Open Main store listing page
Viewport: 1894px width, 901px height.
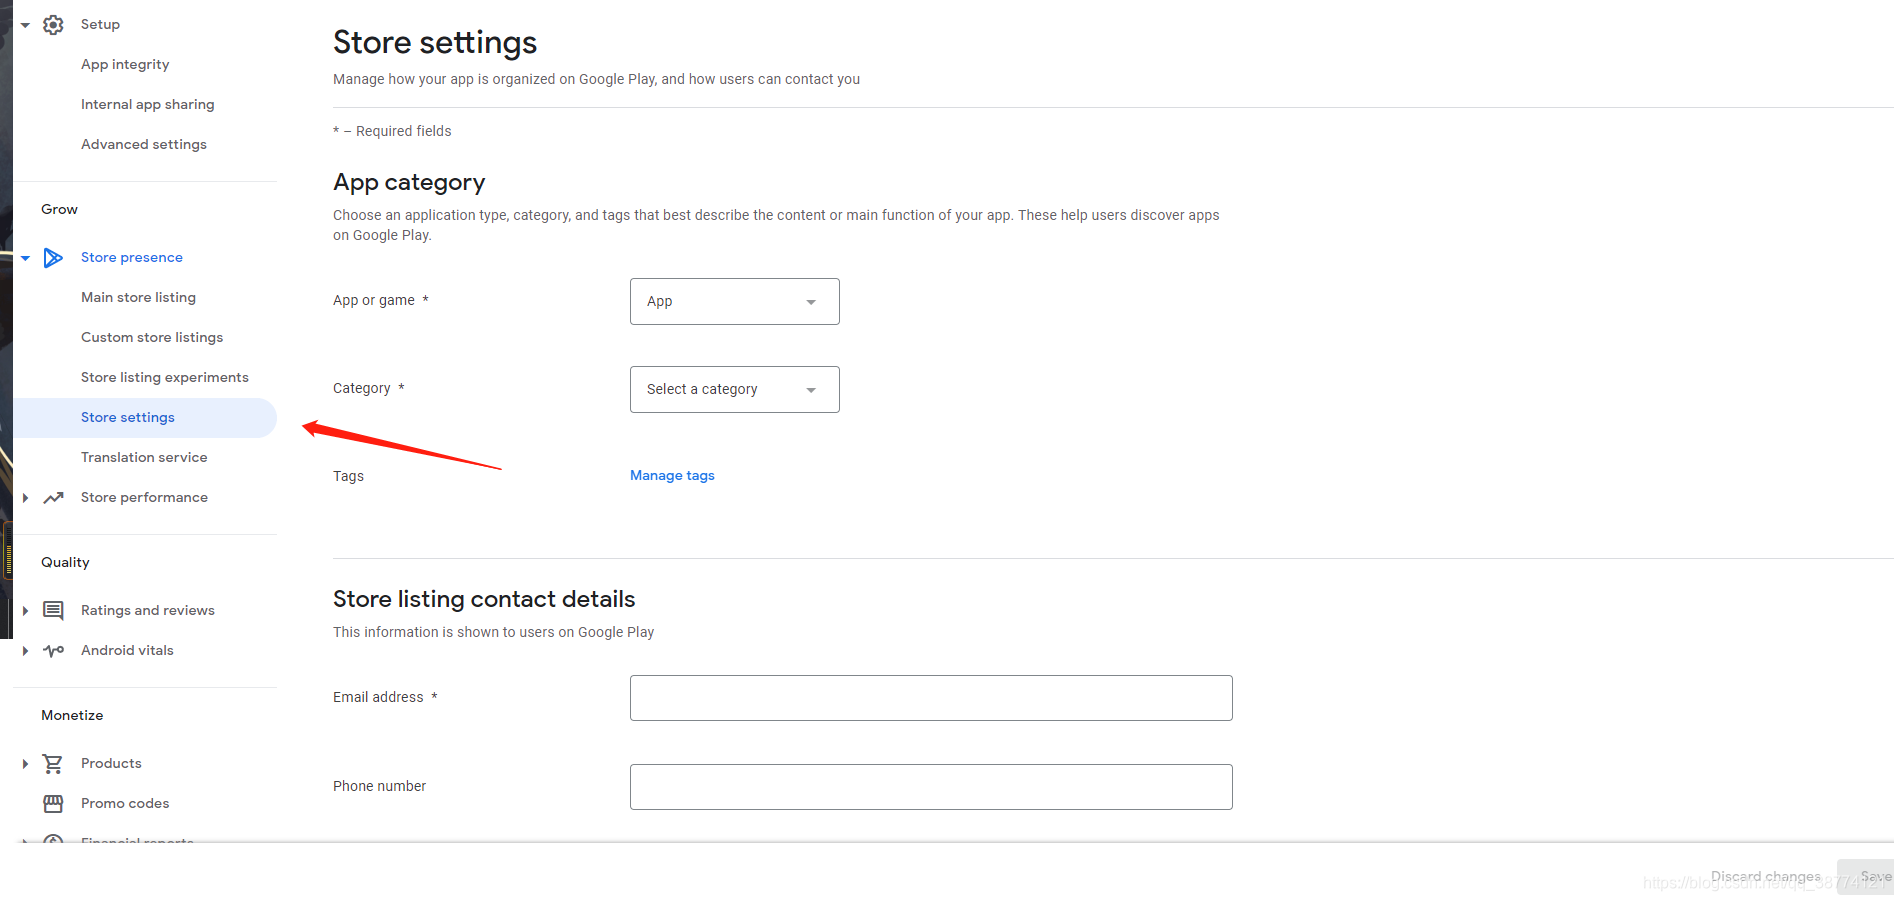(138, 298)
